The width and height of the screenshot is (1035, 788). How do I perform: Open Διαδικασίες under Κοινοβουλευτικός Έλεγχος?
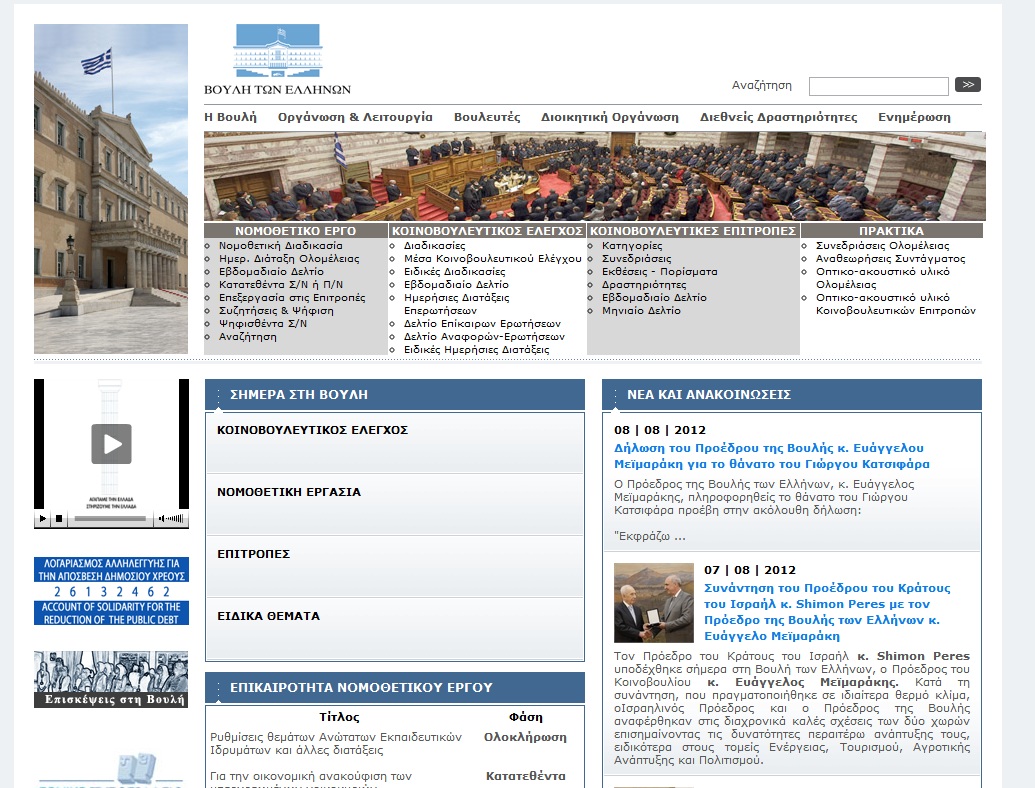[434, 246]
